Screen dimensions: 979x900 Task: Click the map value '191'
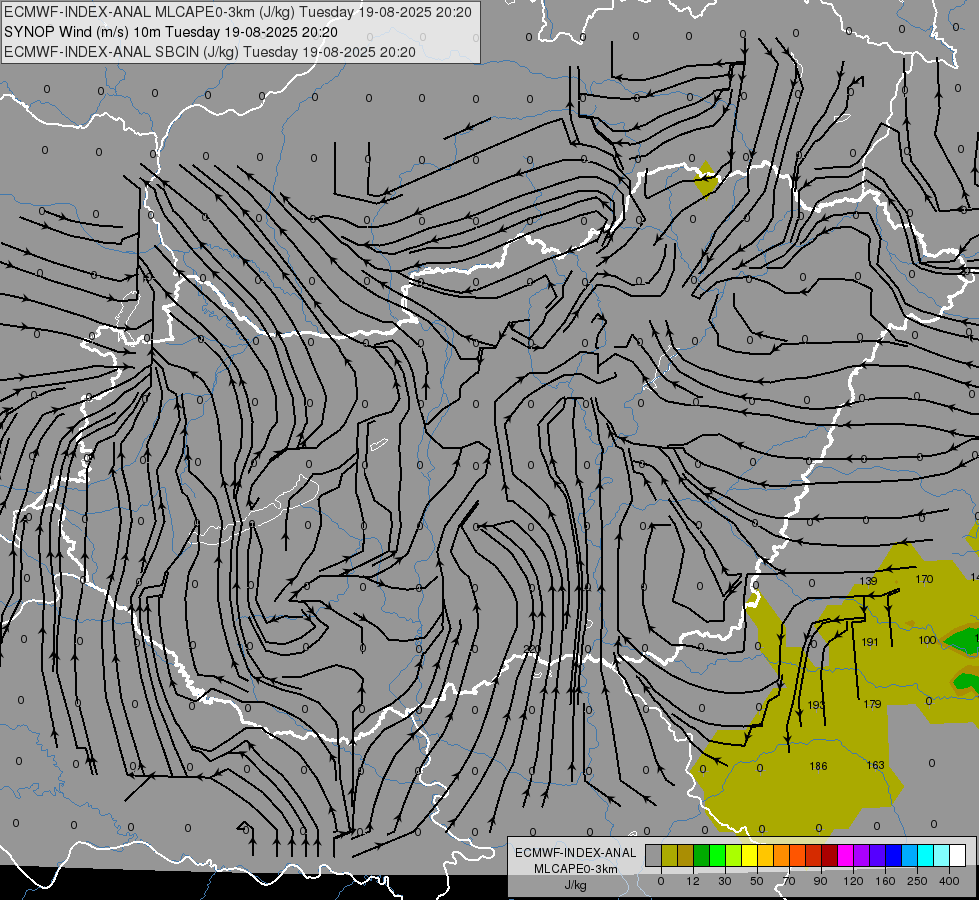coord(870,642)
